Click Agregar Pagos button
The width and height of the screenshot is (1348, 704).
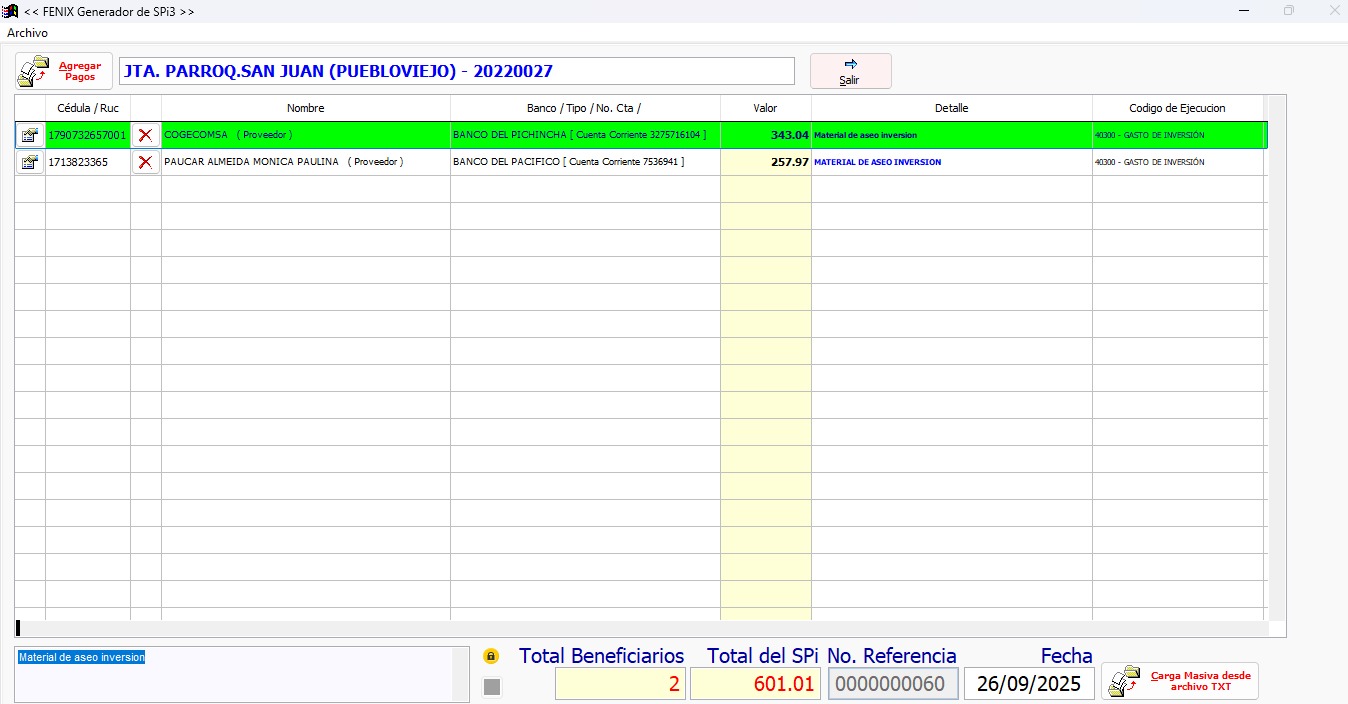[64, 71]
